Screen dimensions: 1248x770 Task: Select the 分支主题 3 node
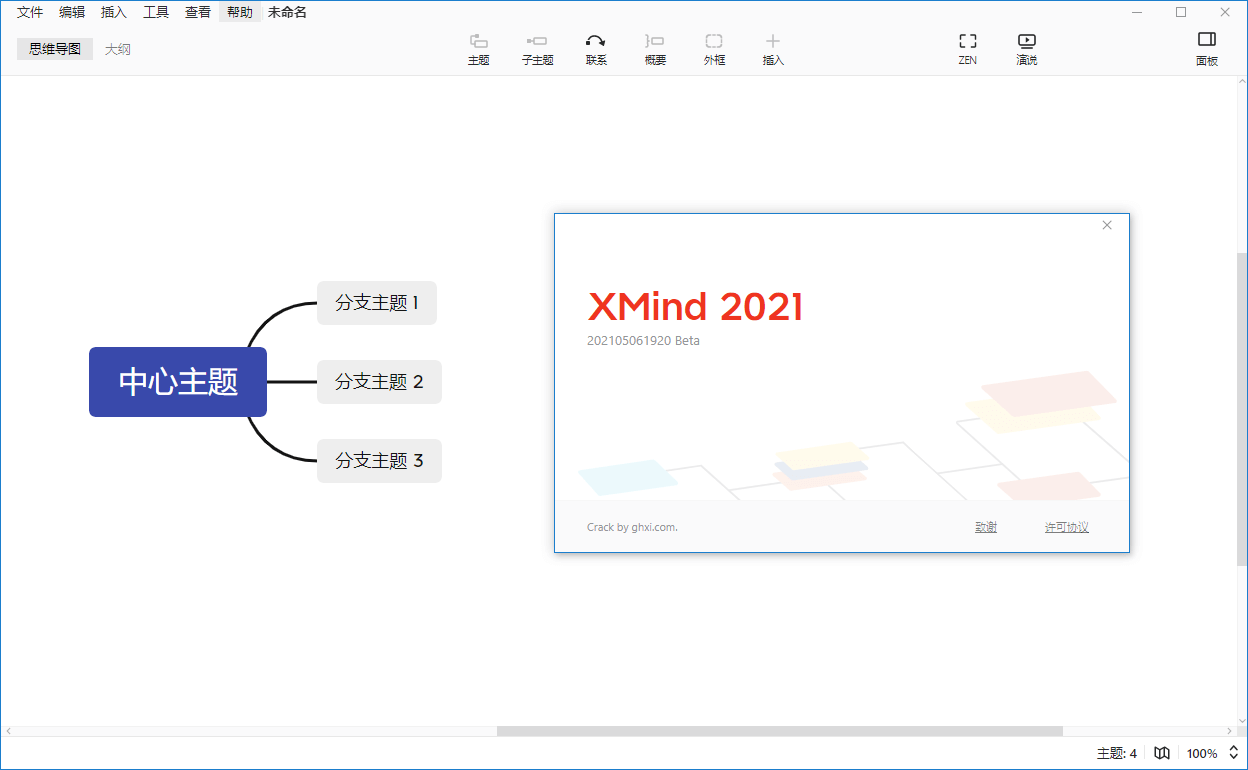click(379, 461)
